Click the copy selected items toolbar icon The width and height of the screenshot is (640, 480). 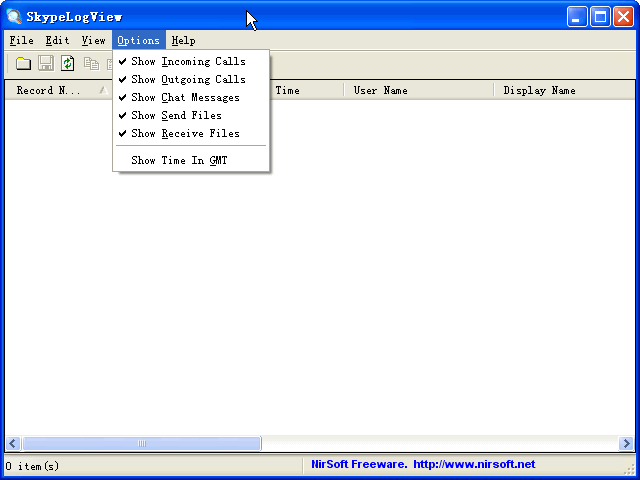click(91, 64)
